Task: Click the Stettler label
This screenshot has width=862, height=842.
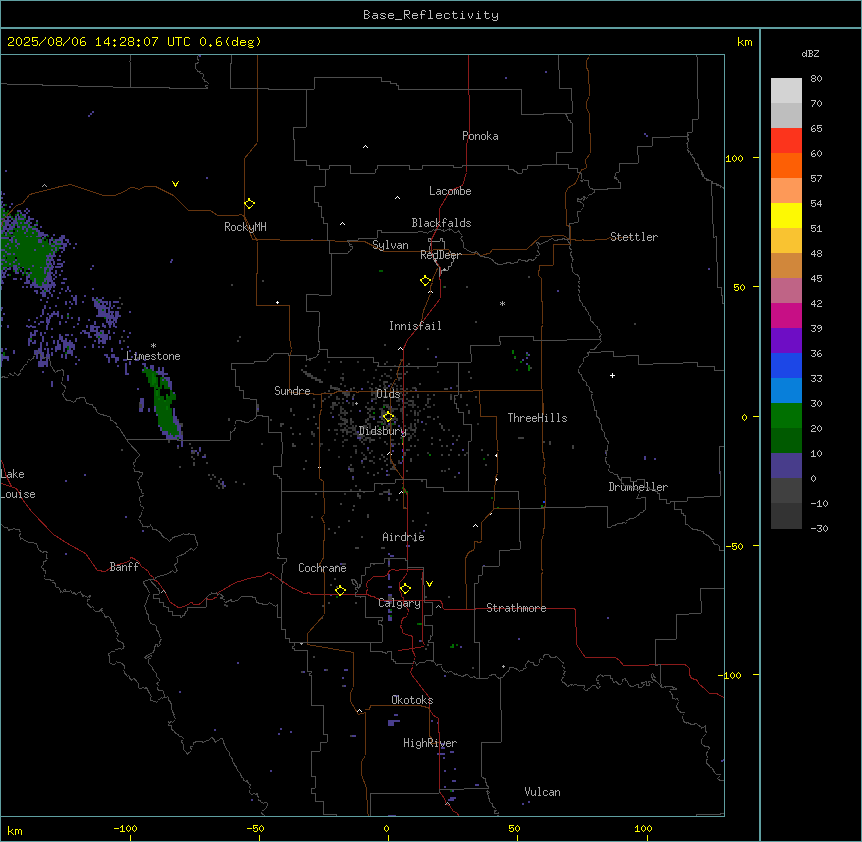Action: click(634, 237)
